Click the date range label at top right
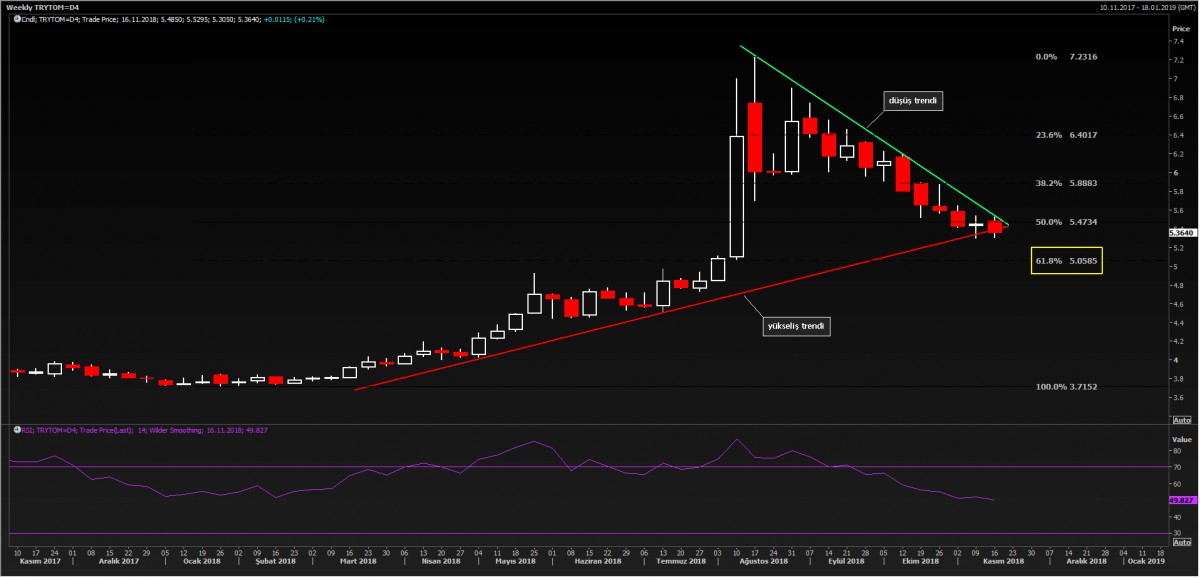Image resolution: width=1200 pixels, height=578 pixels. coord(1138,6)
